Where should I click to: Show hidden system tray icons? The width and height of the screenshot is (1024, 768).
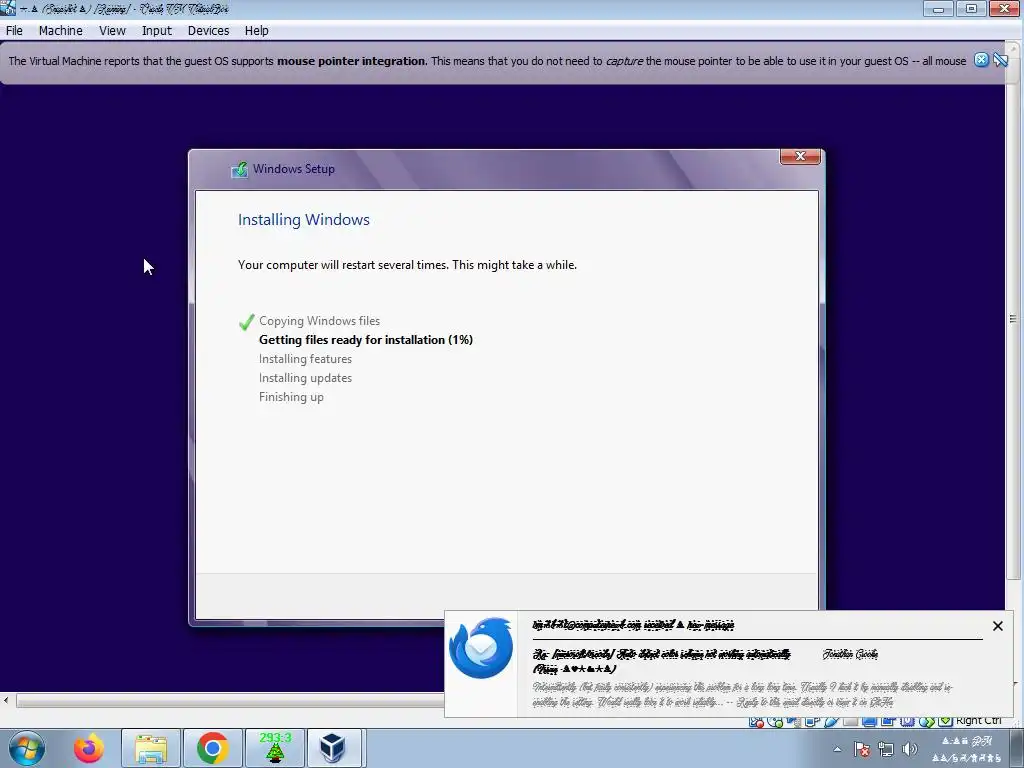coord(837,749)
